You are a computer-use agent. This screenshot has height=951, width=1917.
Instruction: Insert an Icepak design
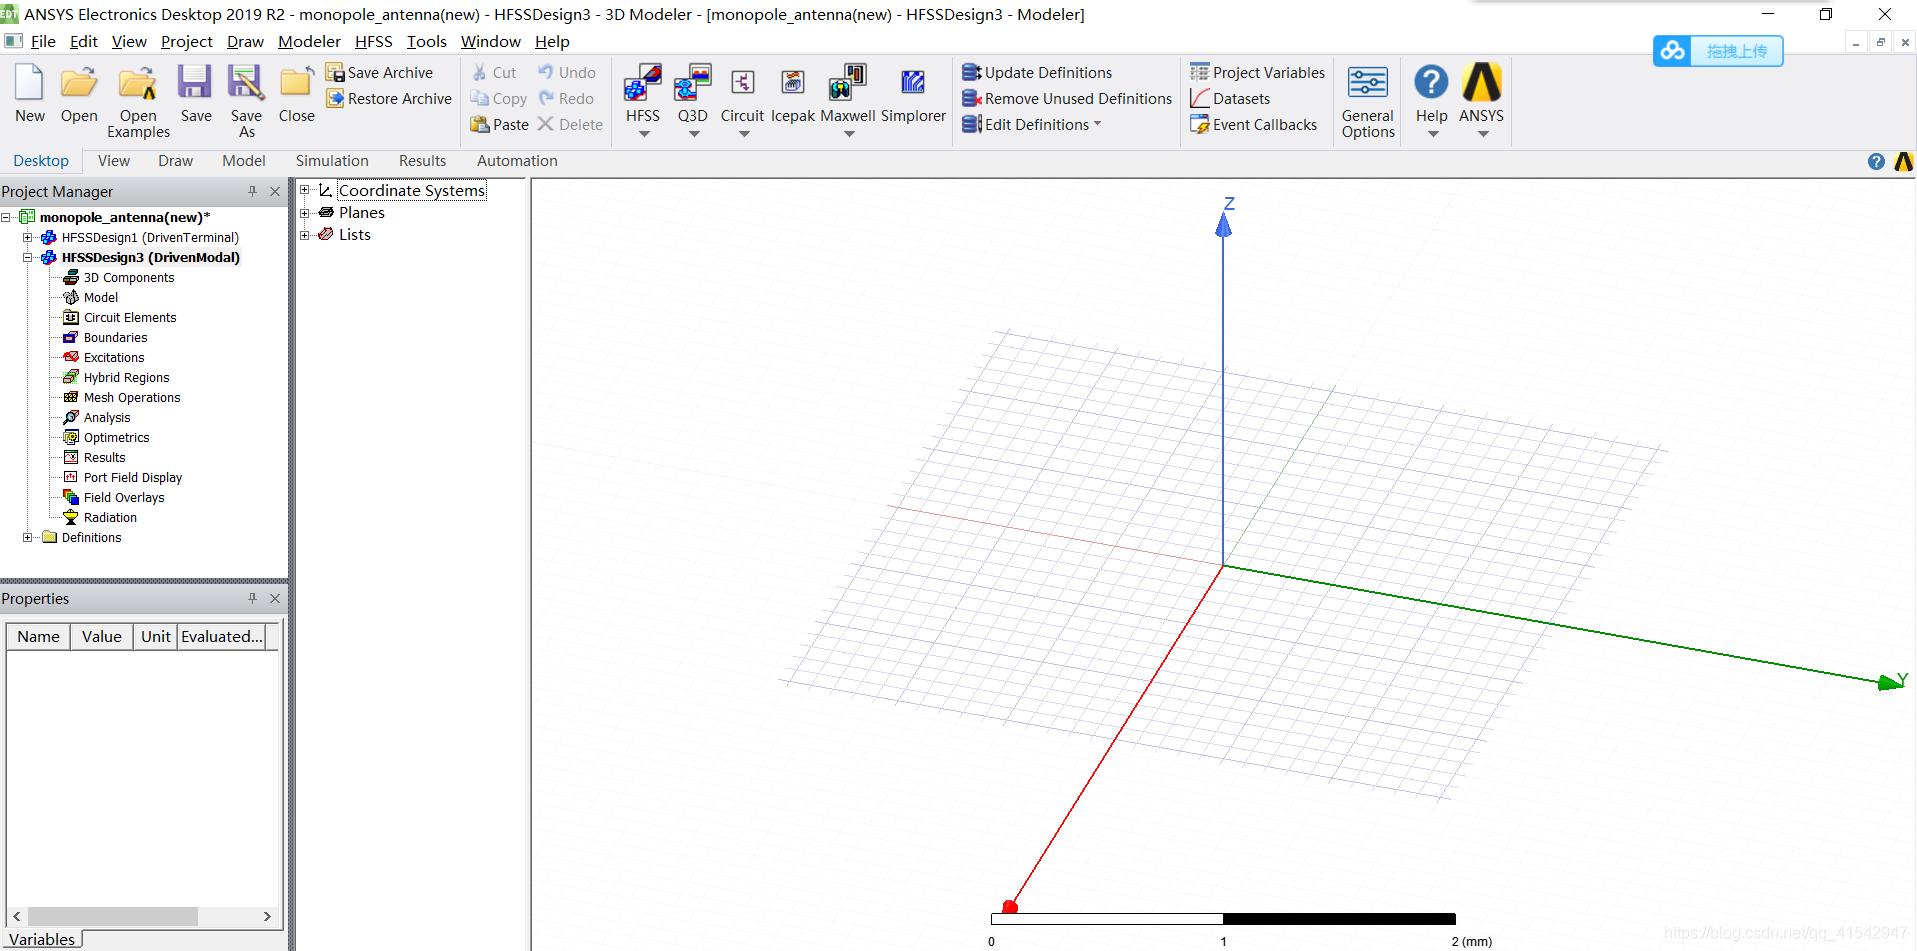coord(793,83)
